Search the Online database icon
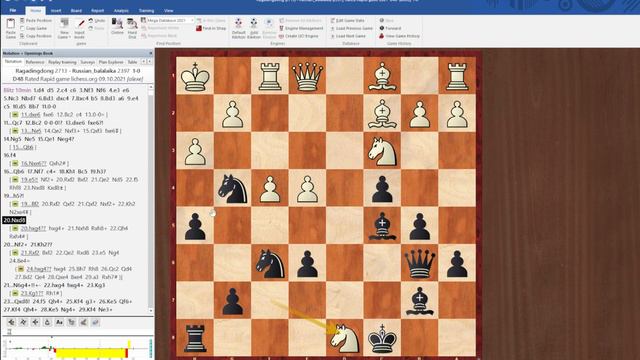This screenshot has width=640, height=360. [x=117, y=27]
